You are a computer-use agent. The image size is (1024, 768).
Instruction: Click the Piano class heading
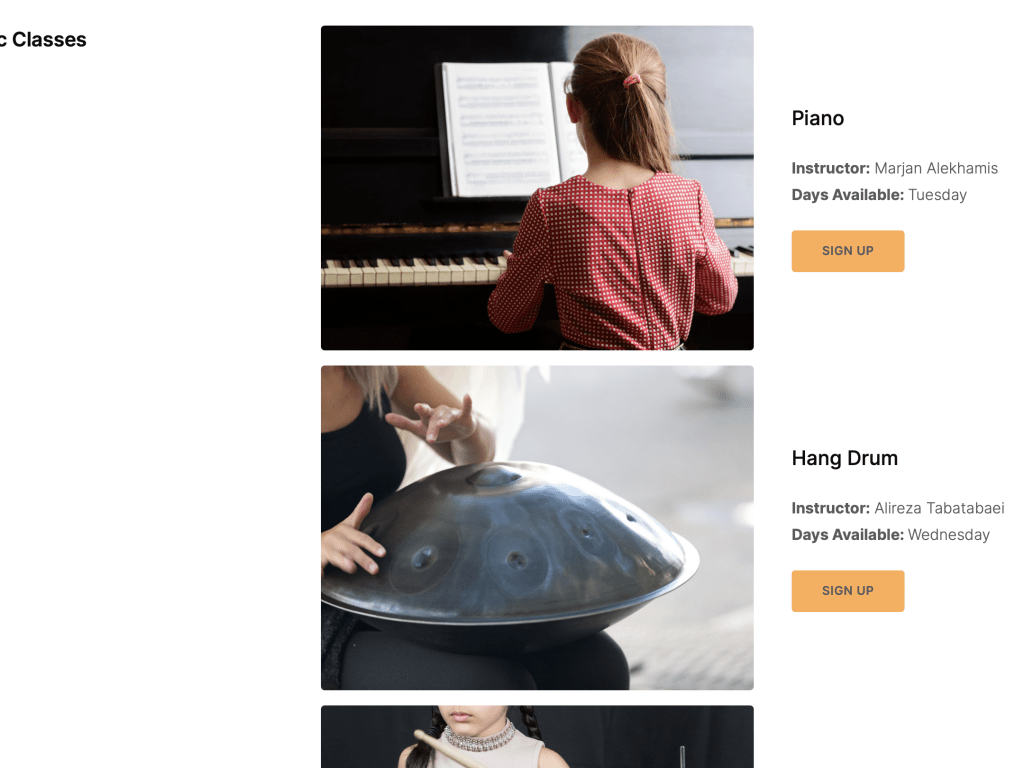click(818, 118)
